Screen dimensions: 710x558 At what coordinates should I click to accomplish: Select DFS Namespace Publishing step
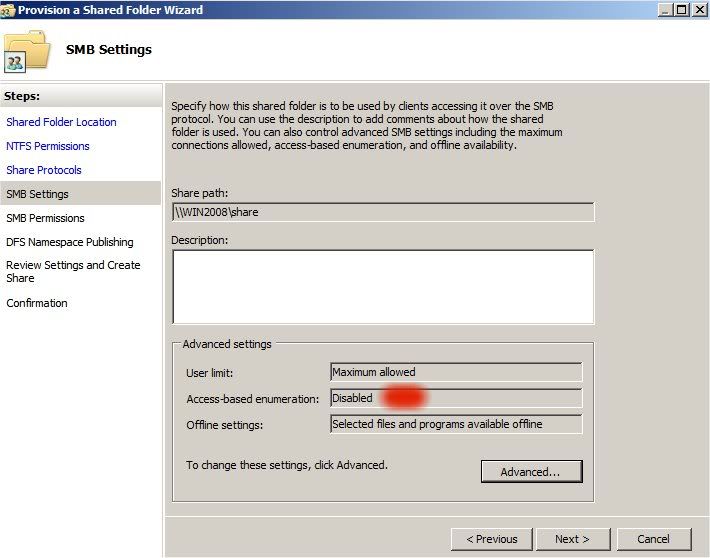click(x=70, y=242)
